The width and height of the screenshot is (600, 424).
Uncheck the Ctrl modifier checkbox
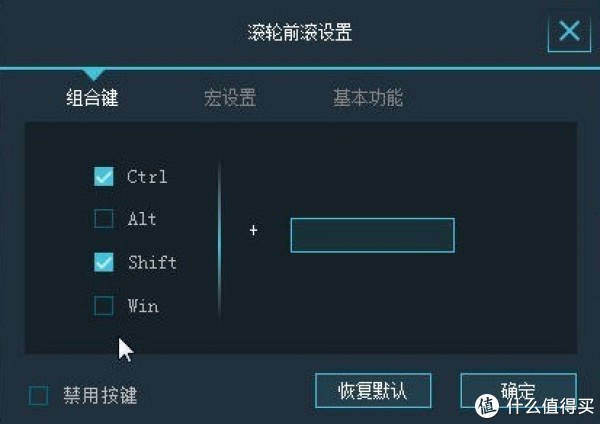[x=104, y=176]
